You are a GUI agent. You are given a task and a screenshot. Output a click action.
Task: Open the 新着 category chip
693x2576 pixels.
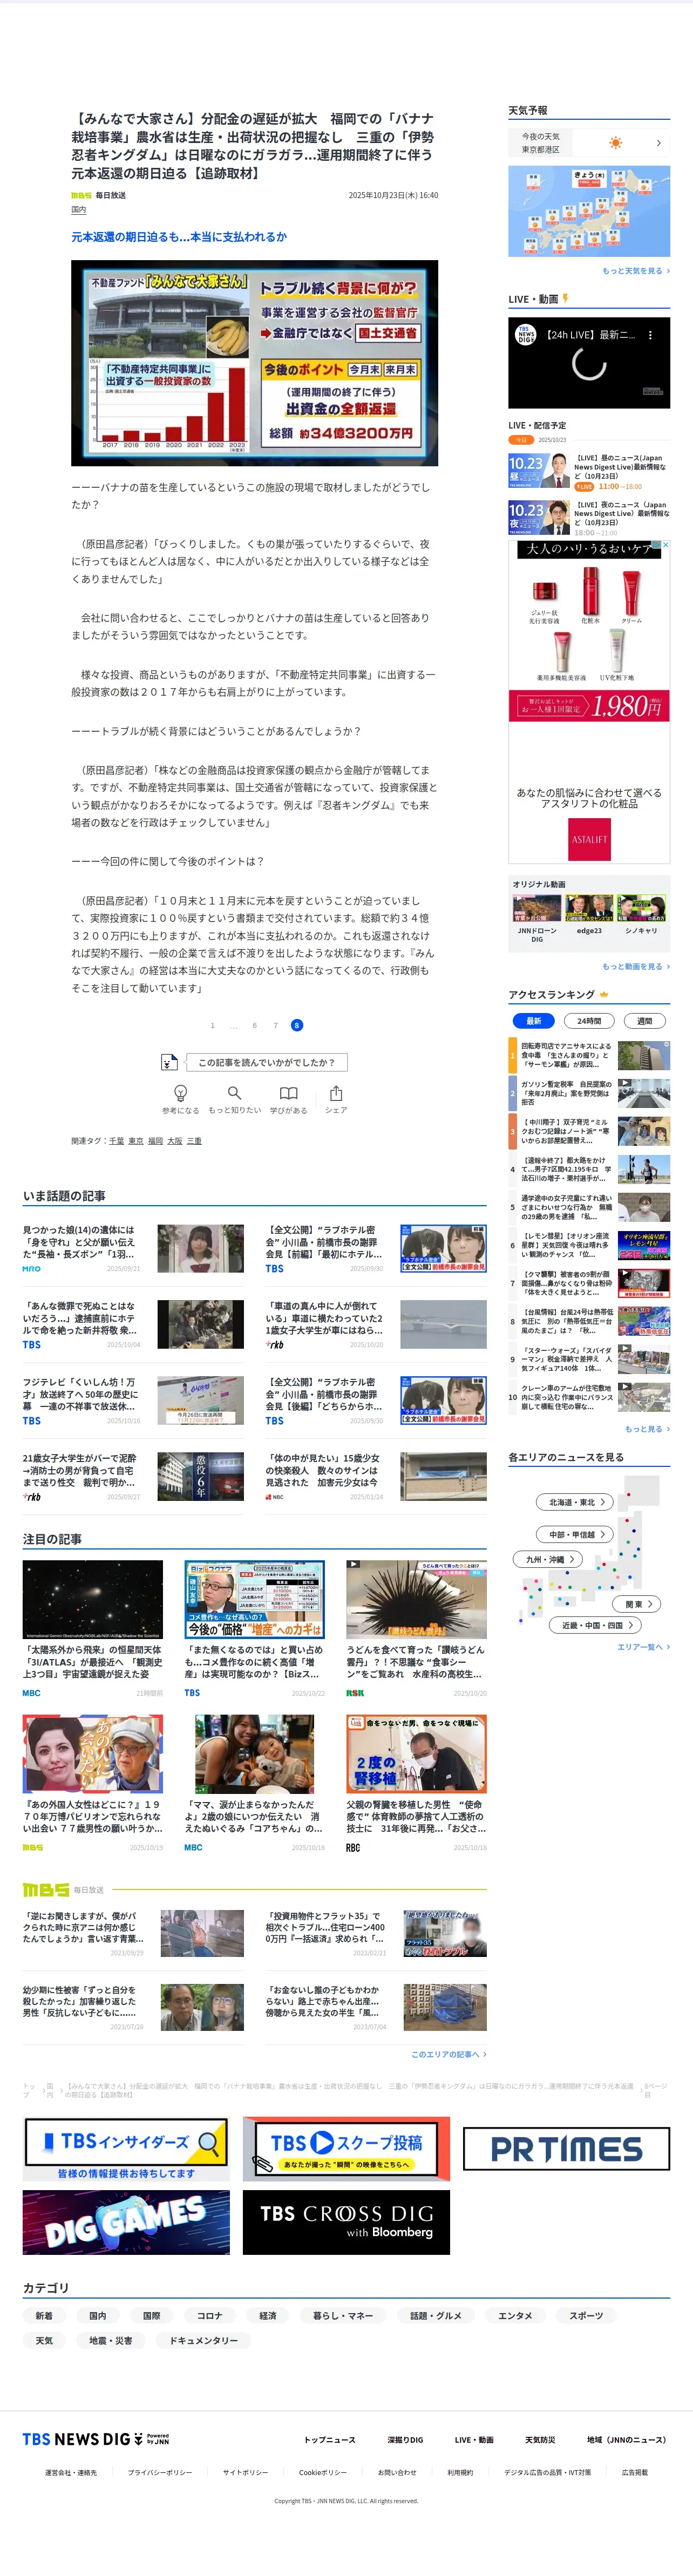coord(44,2316)
